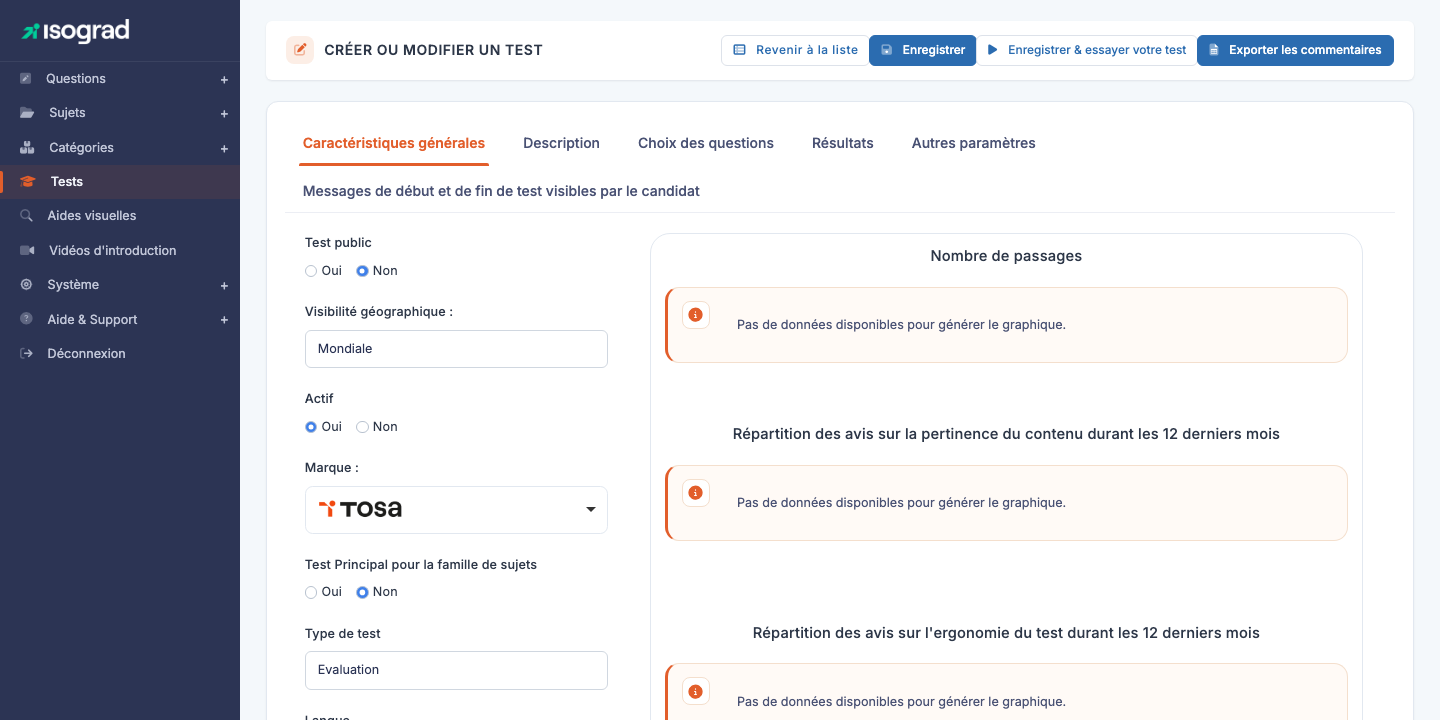This screenshot has height=720, width=1440.
Task: Open Vidéos d'introduction in the sidebar
Action: [x=120, y=251]
